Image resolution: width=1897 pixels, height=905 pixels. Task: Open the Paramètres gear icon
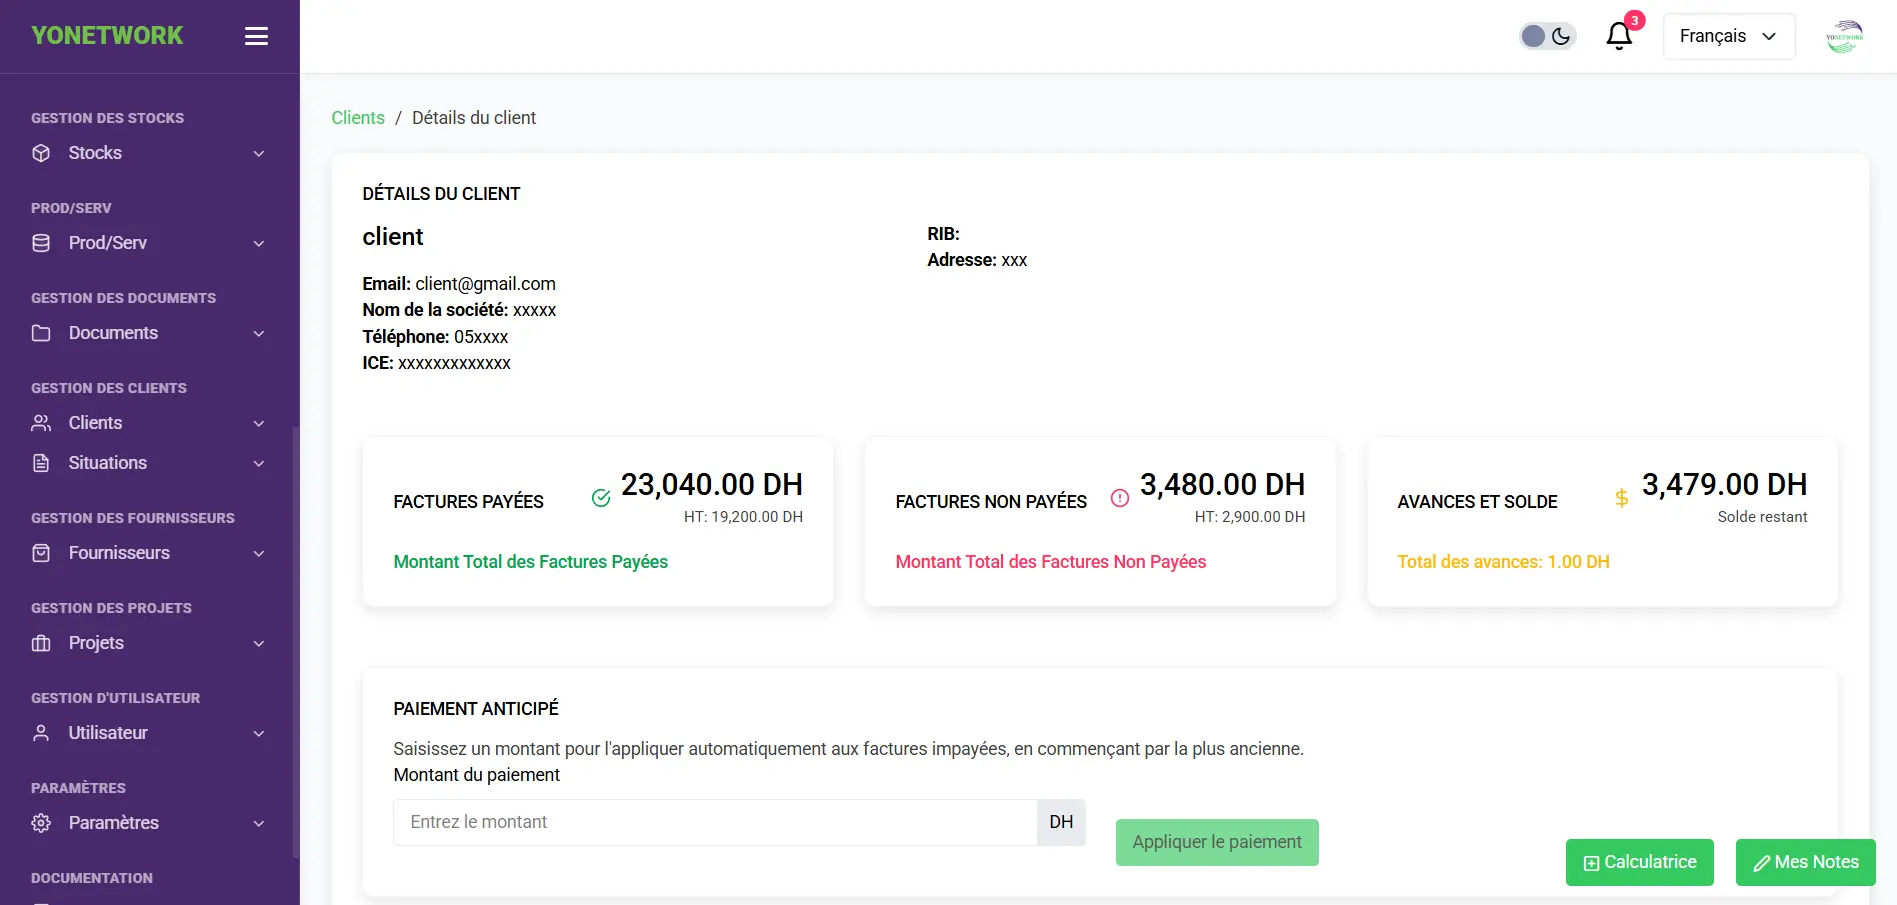tap(41, 822)
